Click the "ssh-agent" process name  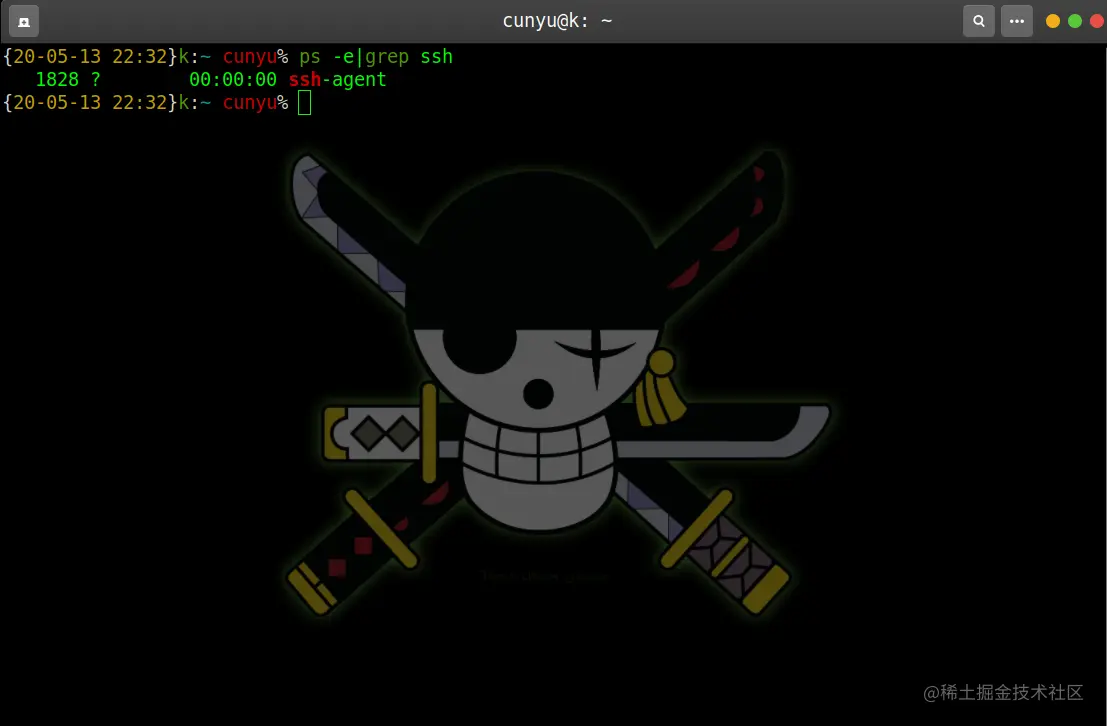[337, 80]
